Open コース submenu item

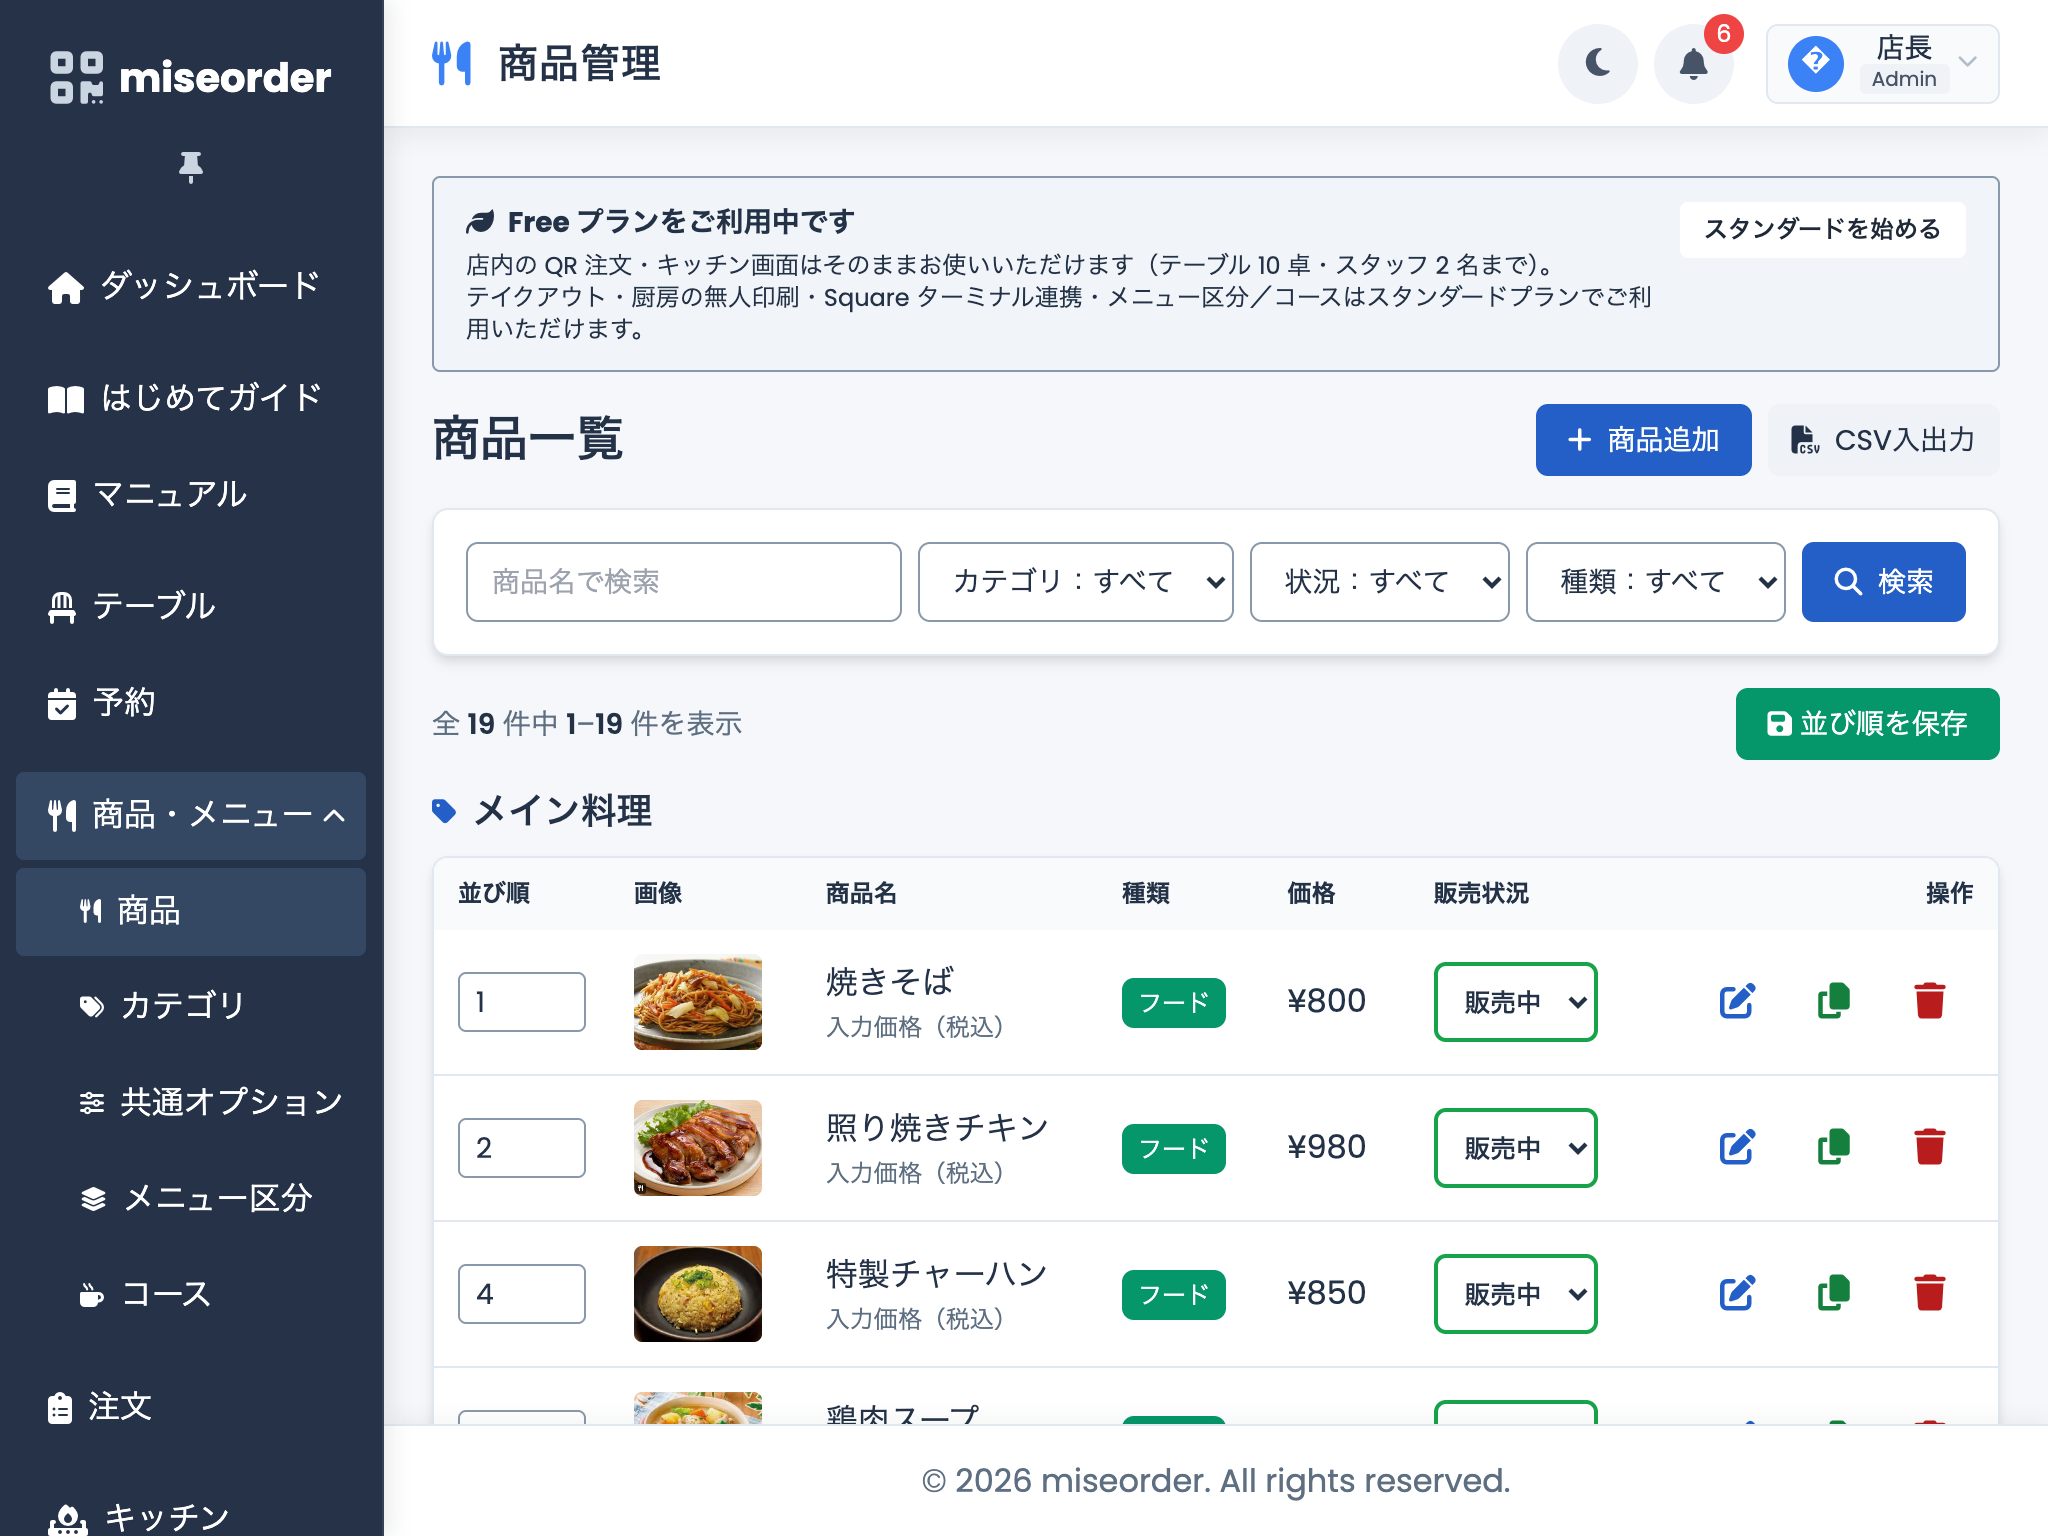click(191, 1294)
